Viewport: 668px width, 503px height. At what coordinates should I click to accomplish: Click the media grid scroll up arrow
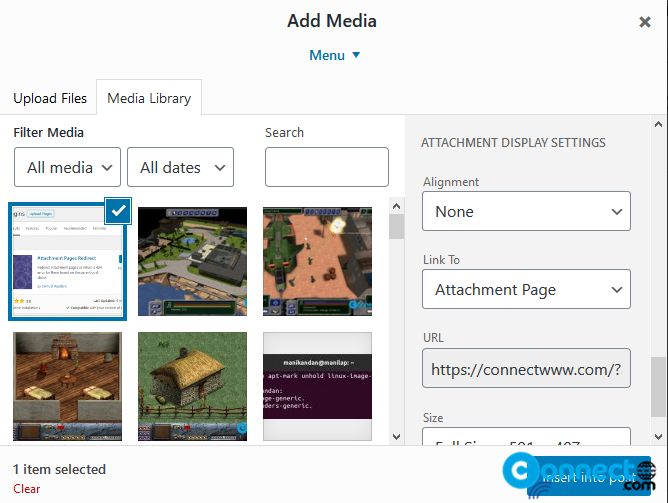tap(396, 206)
